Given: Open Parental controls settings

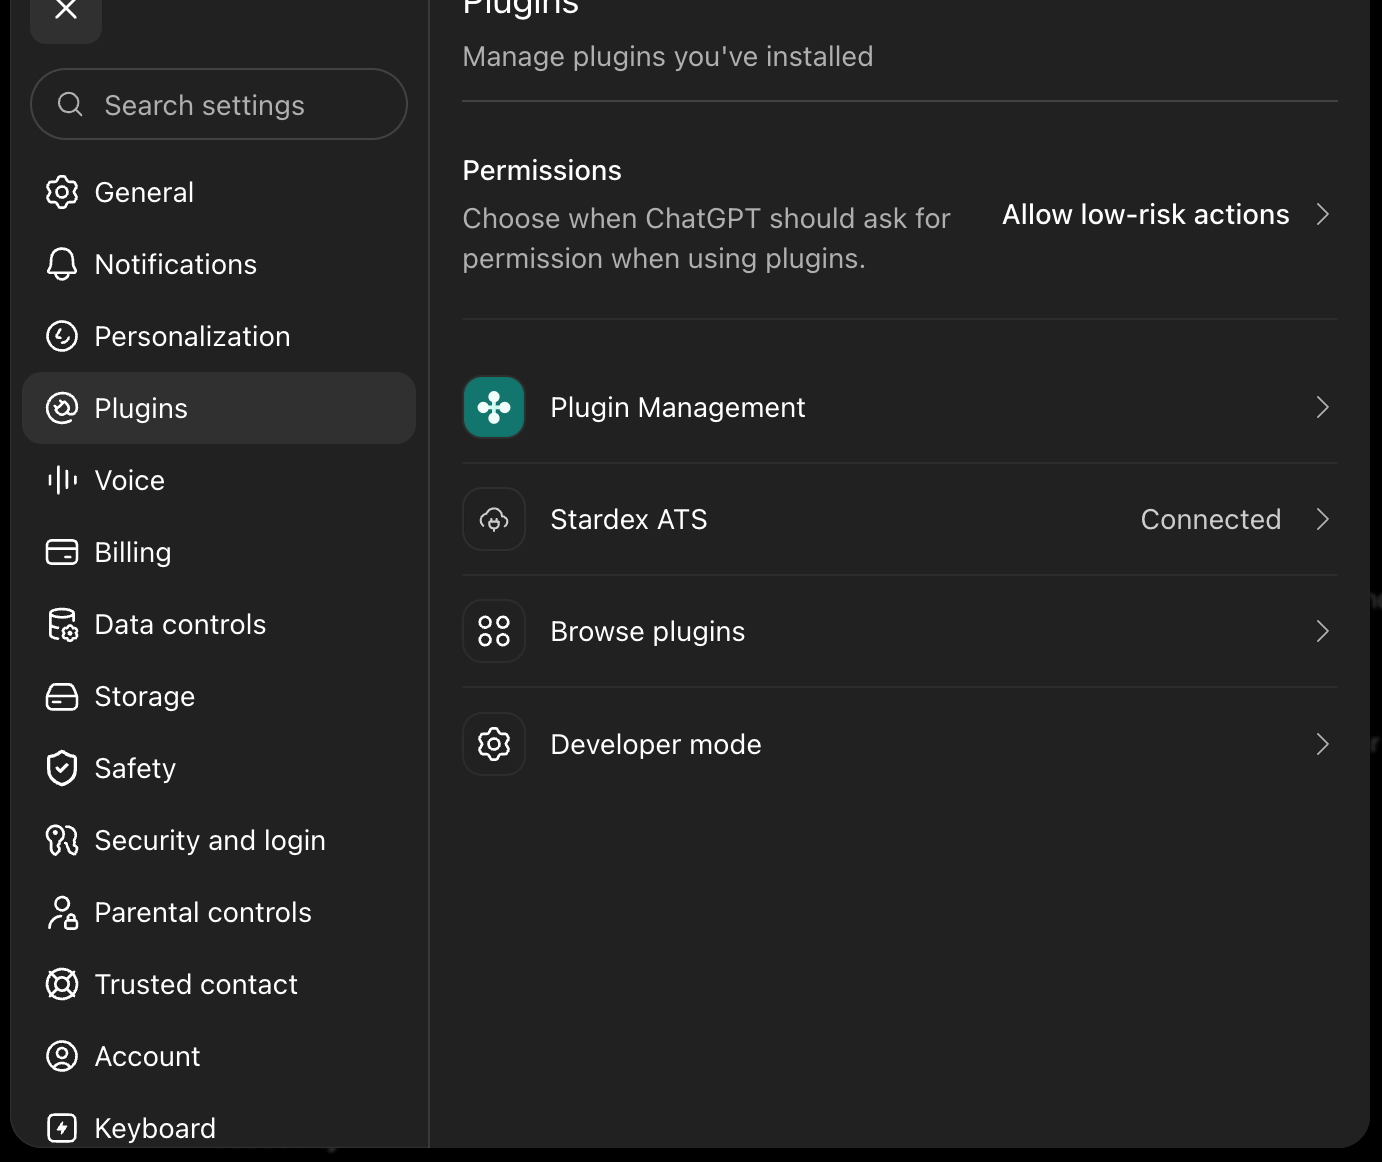Looking at the screenshot, I should pyautogui.click(x=219, y=912).
